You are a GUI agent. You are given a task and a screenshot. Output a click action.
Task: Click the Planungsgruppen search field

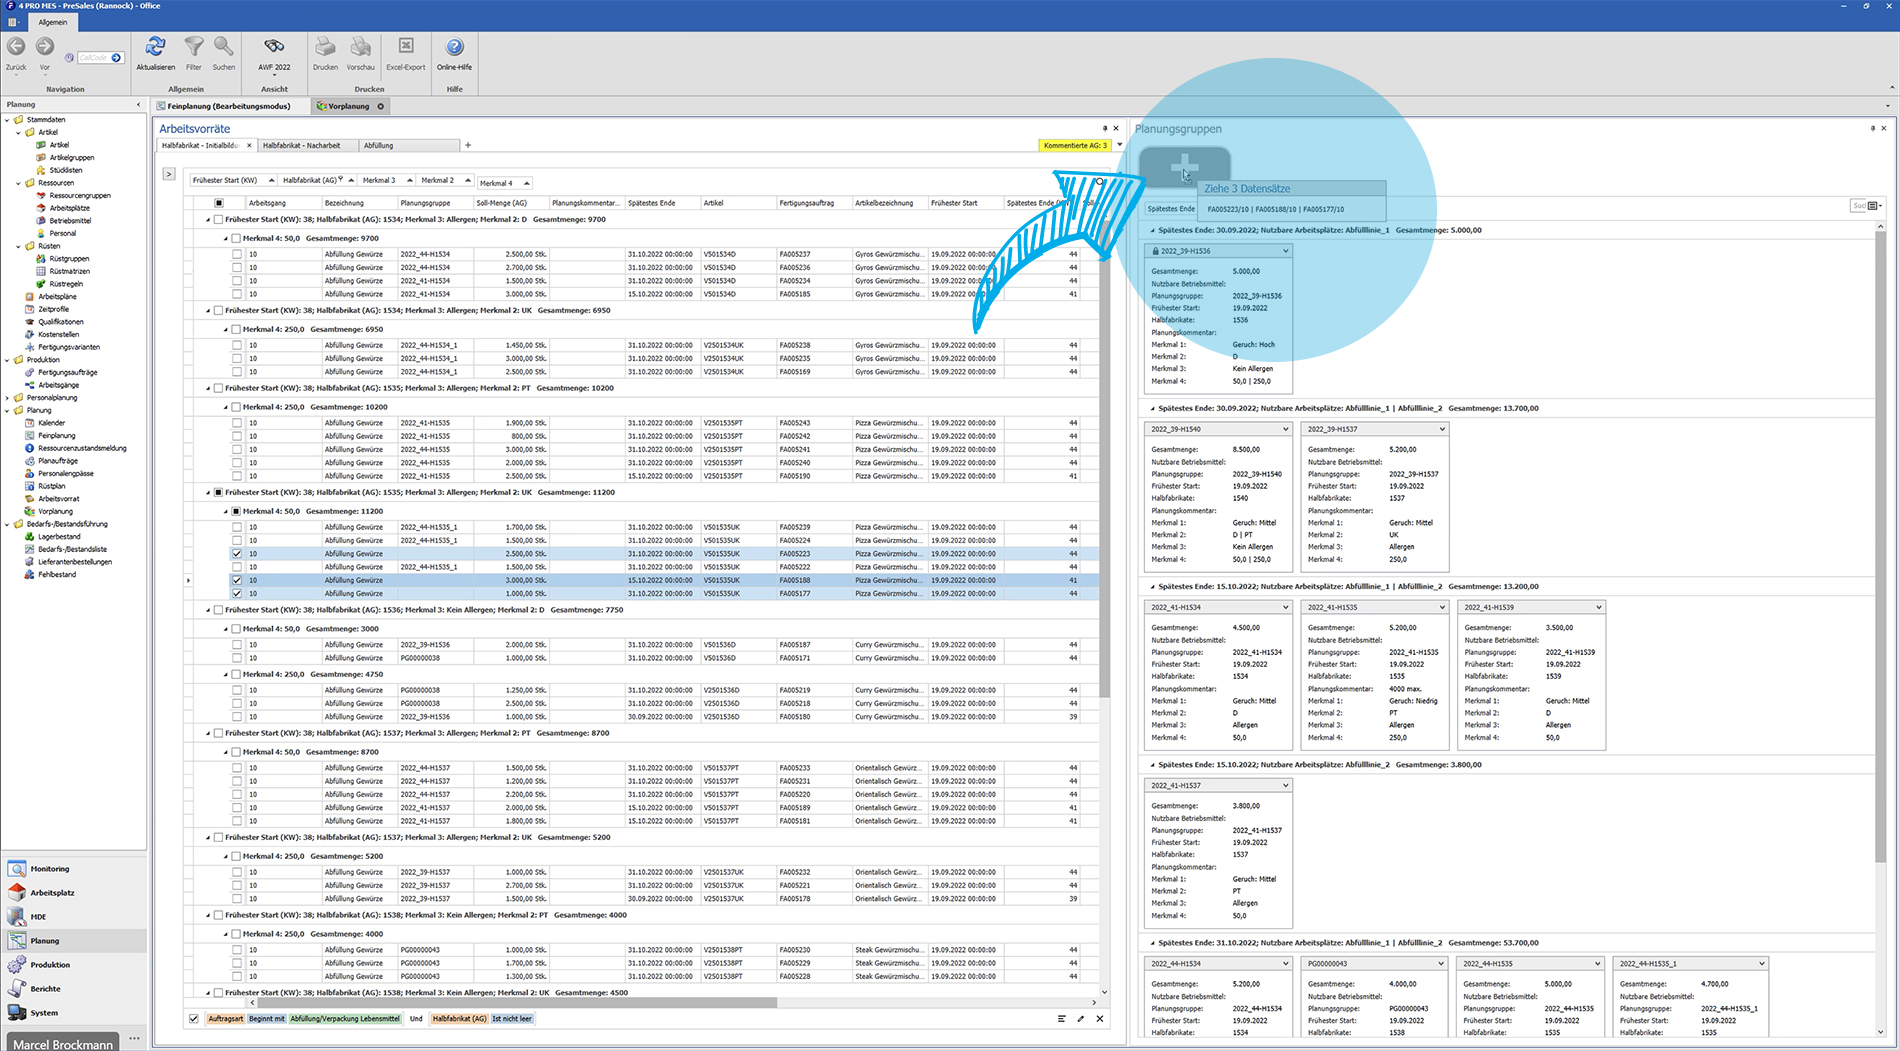(x=1859, y=206)
